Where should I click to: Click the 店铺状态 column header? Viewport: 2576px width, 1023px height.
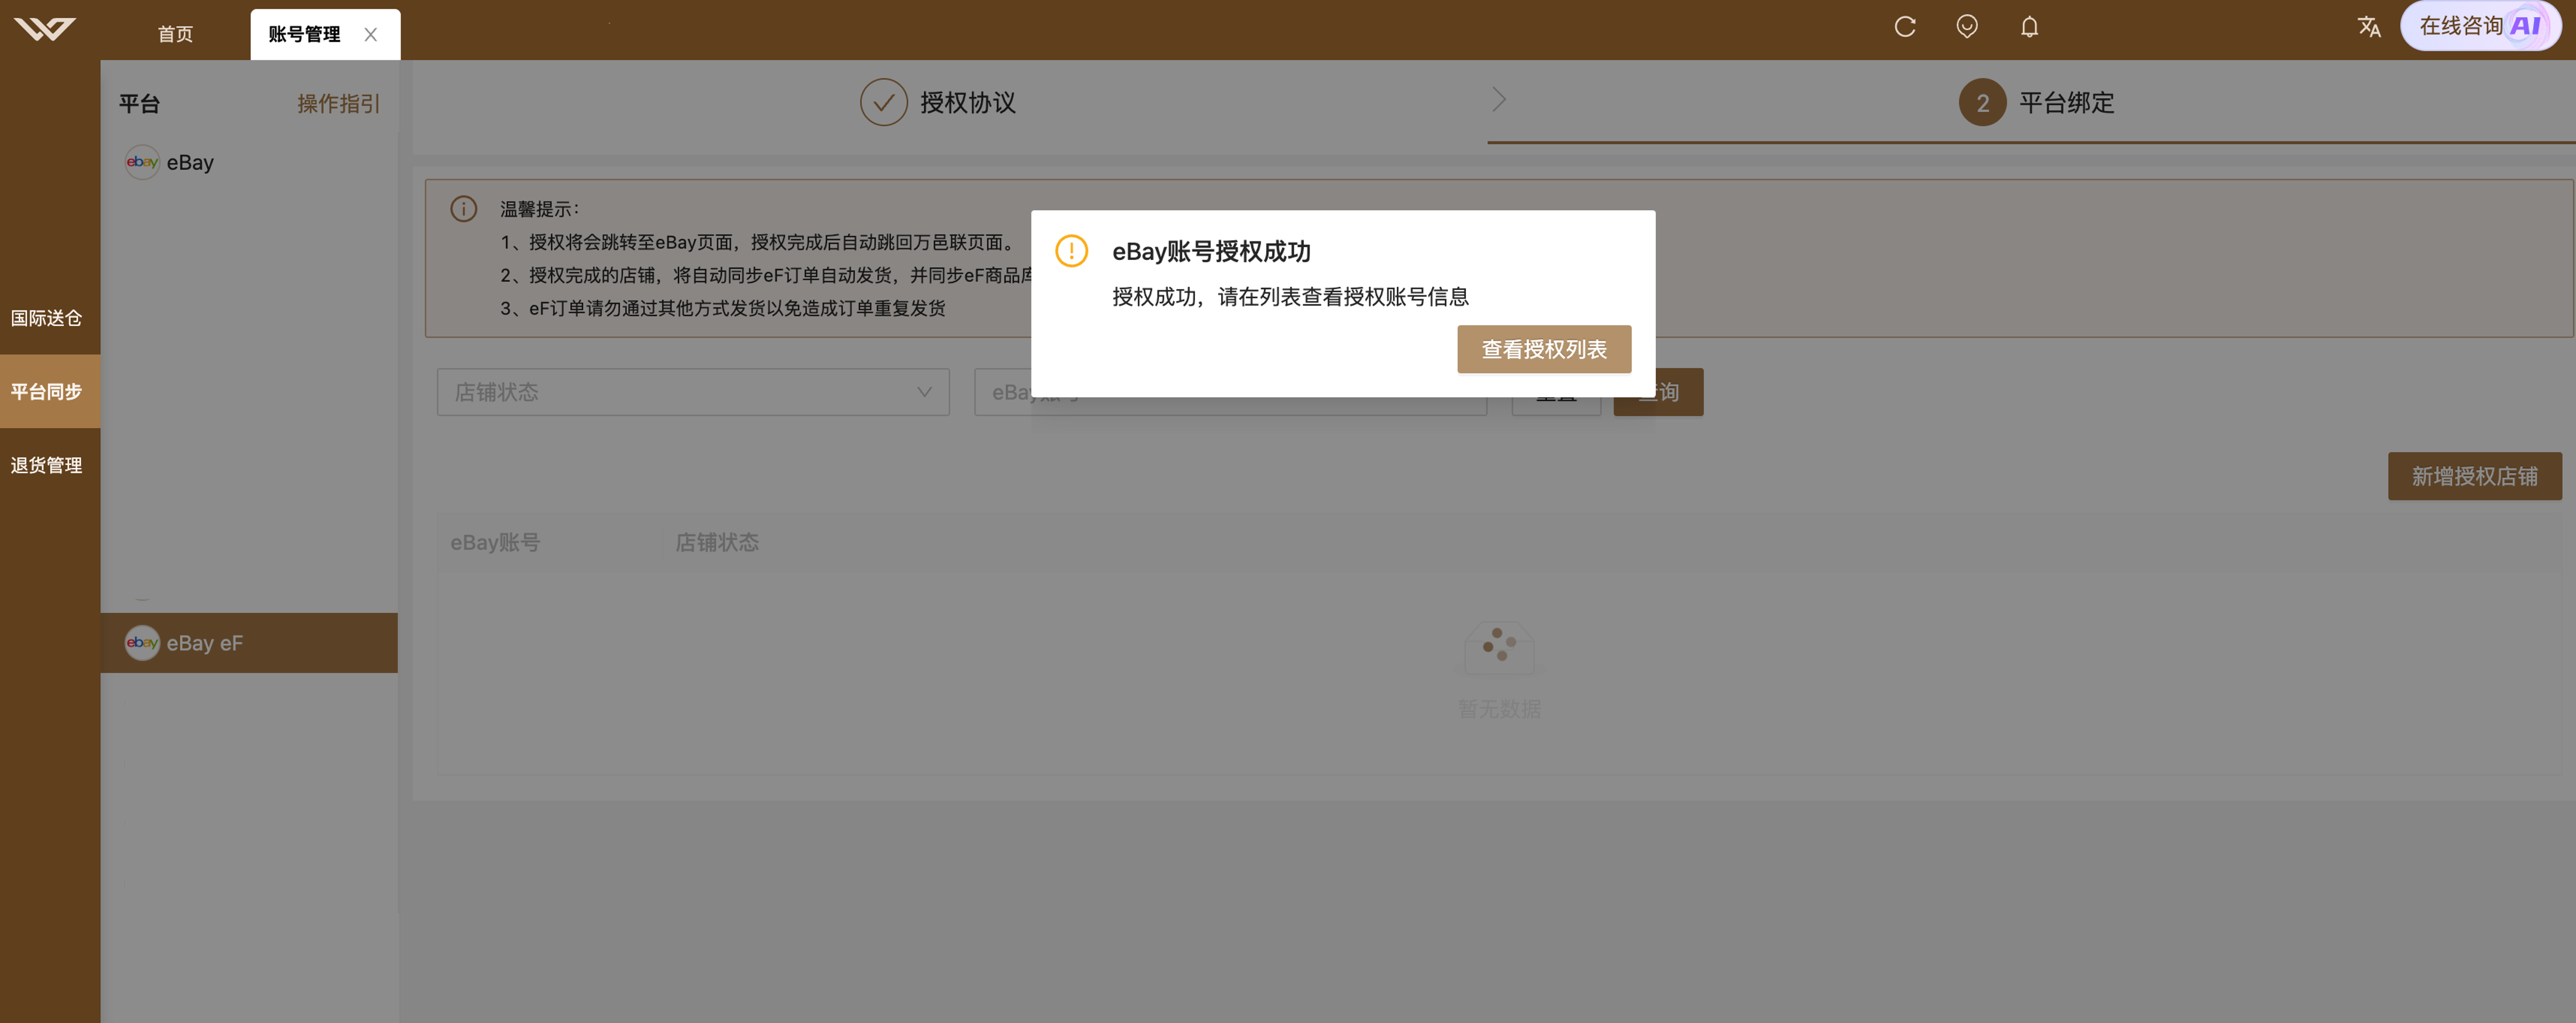[717, 543]
